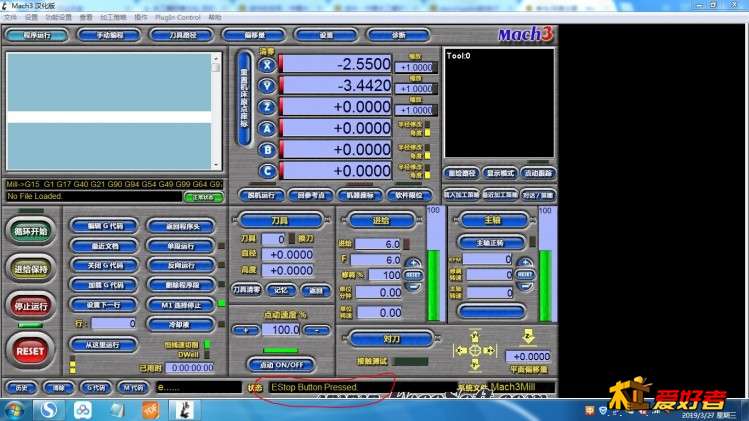Open the Mach3 taskbar icon

(x=184, y=410)
